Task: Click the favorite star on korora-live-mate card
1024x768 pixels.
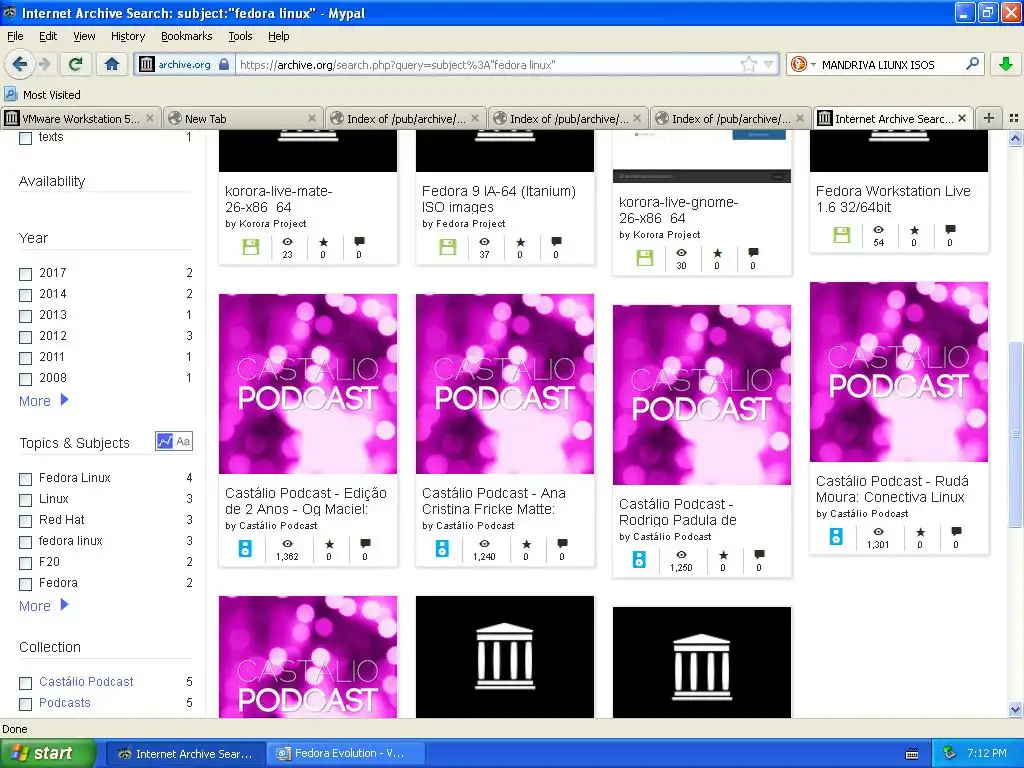Action: tap(323, 242)
